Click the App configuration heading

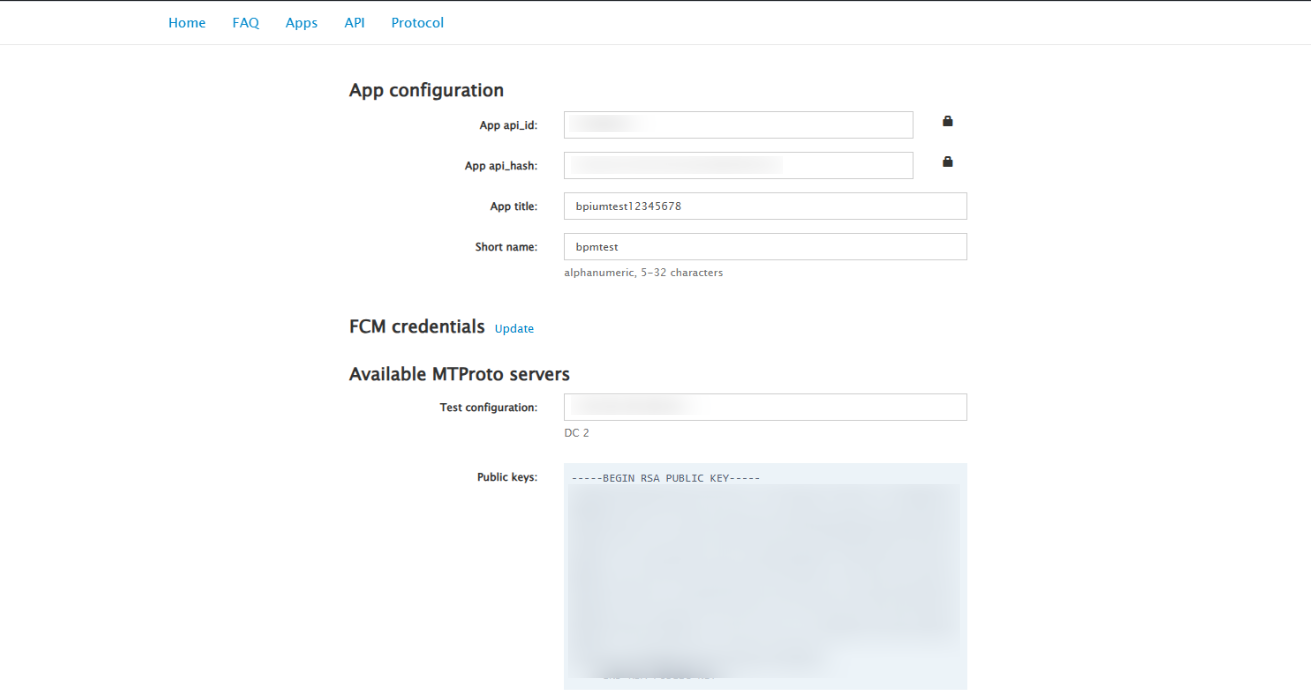point(426,90)
